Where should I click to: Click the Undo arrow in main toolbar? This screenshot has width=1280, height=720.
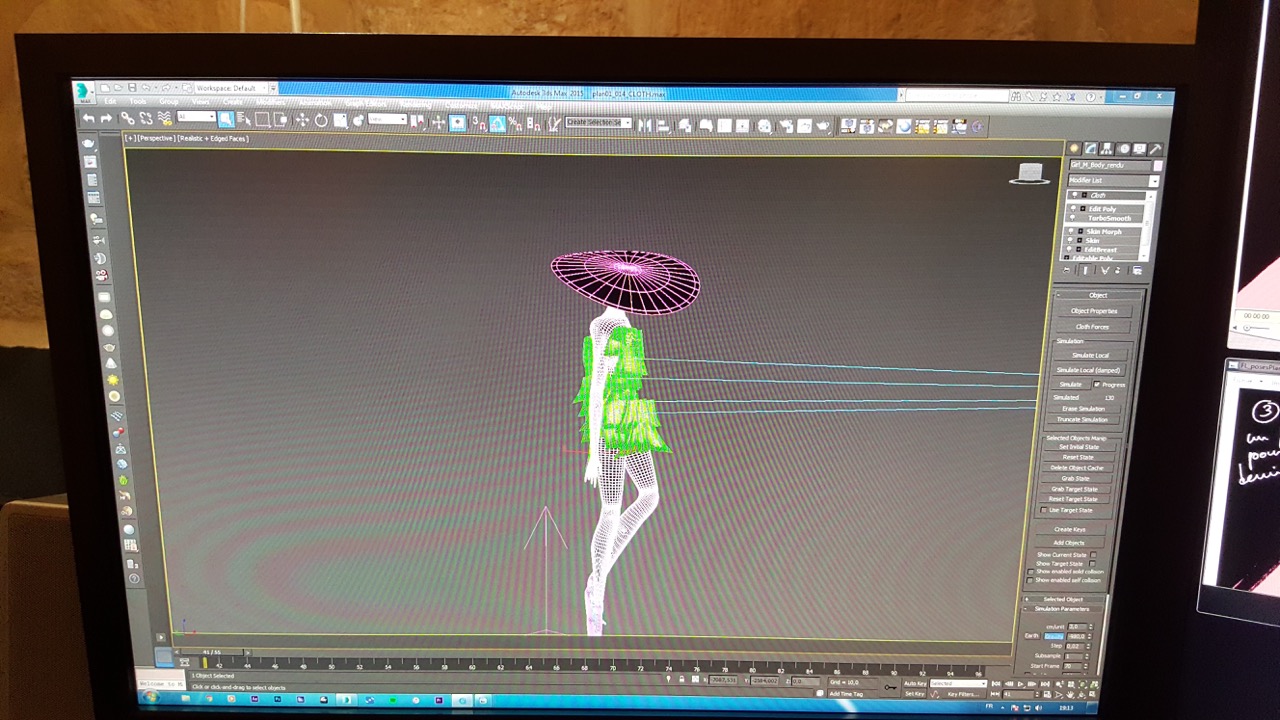[x=88, y=118]
